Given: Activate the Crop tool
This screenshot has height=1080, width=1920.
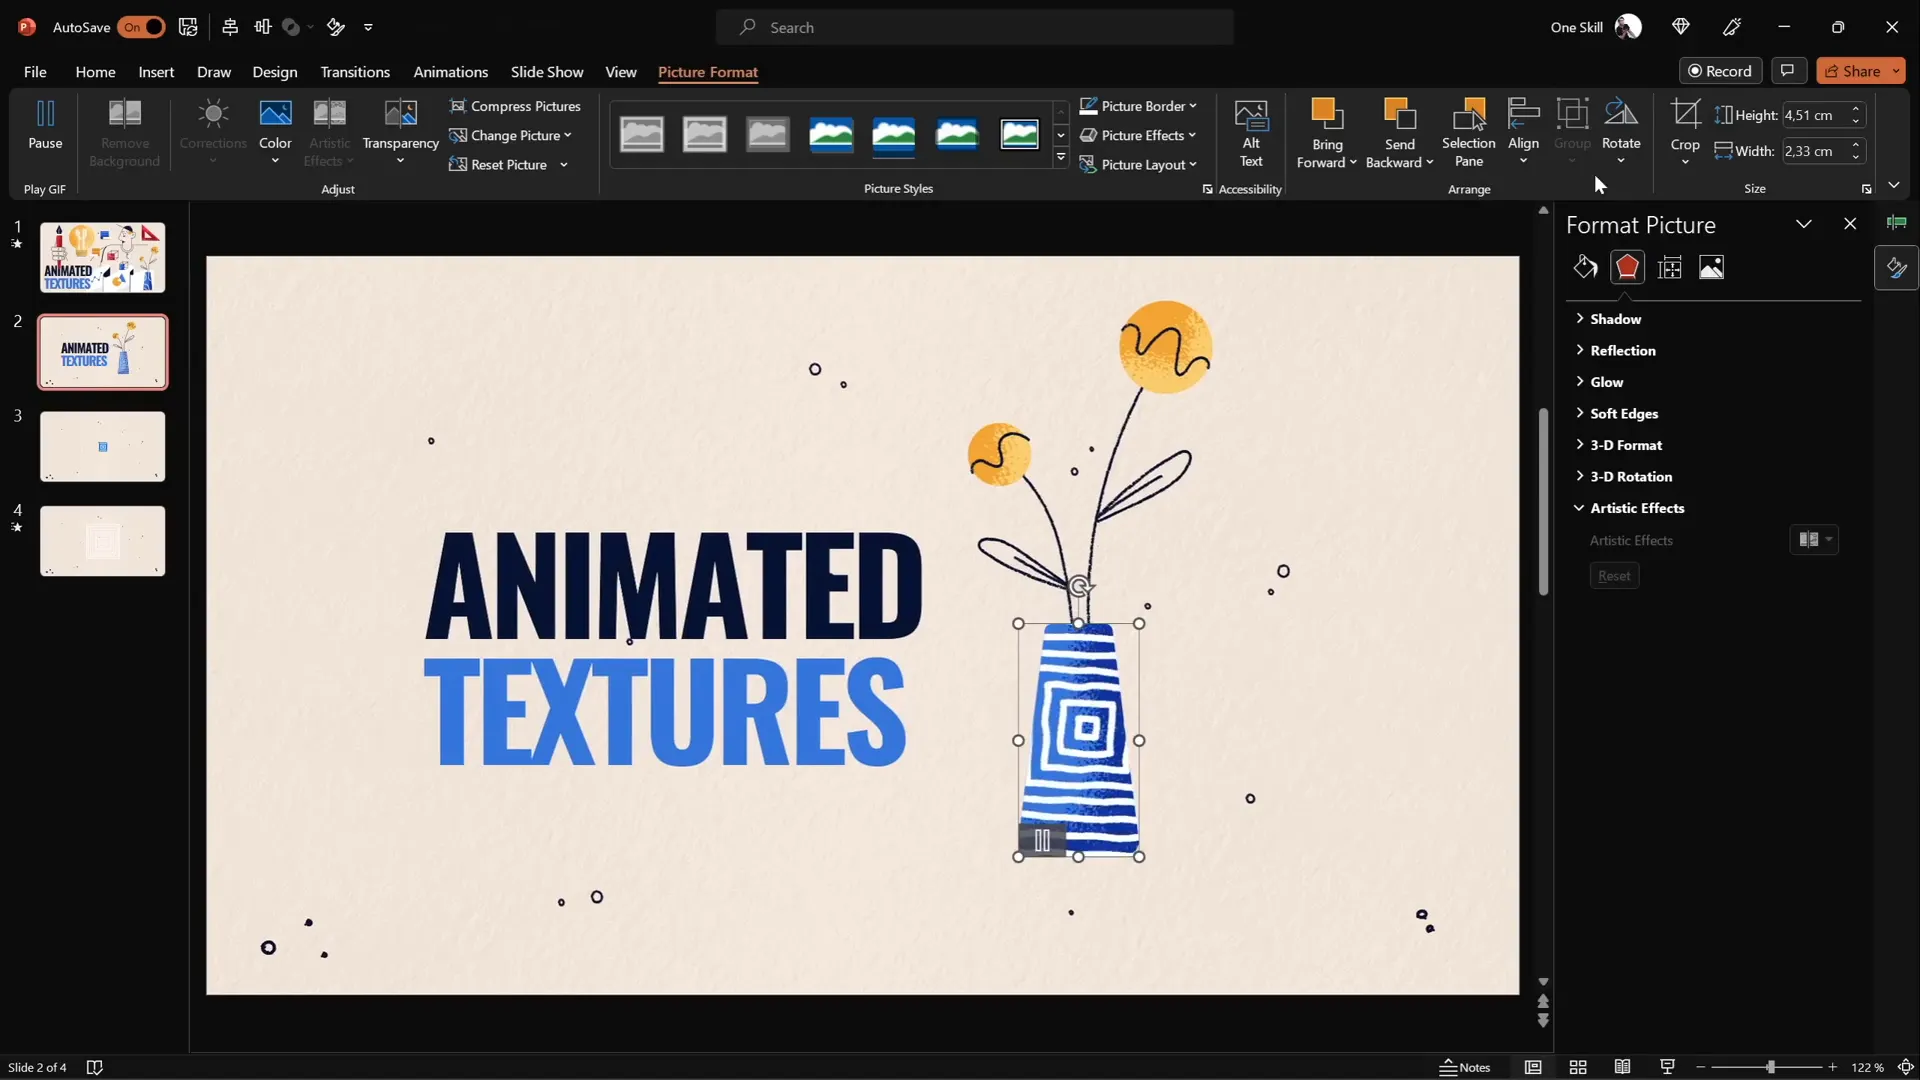Looking at the screenshot, I should pos(1684,131).
